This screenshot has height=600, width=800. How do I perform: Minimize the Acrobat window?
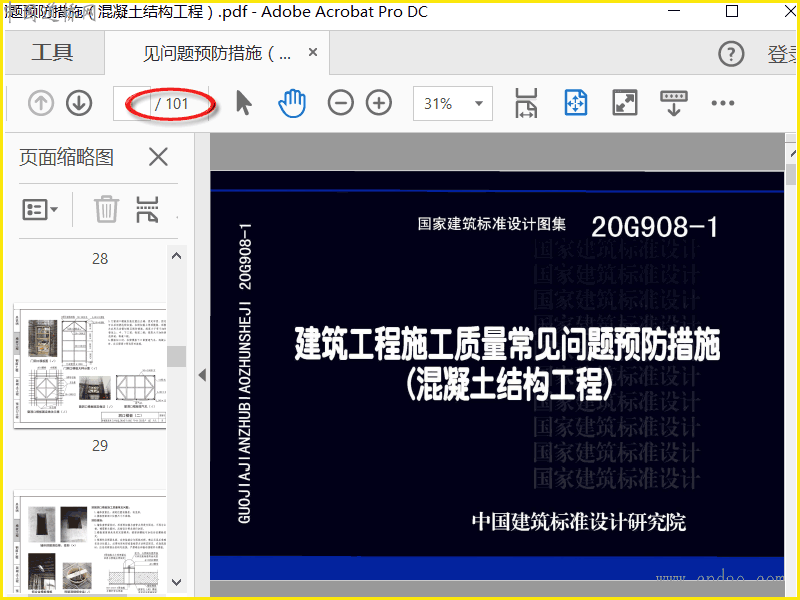coord(674,11)
